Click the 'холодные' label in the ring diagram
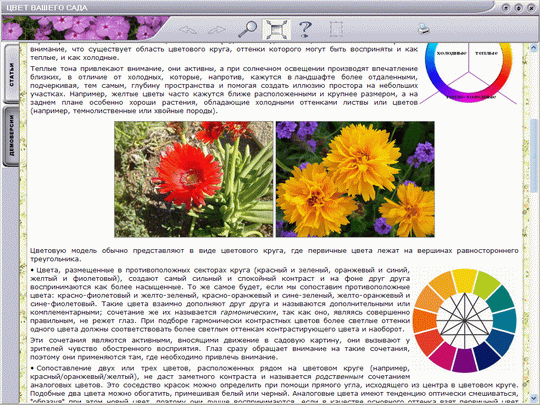Image resolution: width=540 pixels, height=405 pixels. (x=451, y=53)
